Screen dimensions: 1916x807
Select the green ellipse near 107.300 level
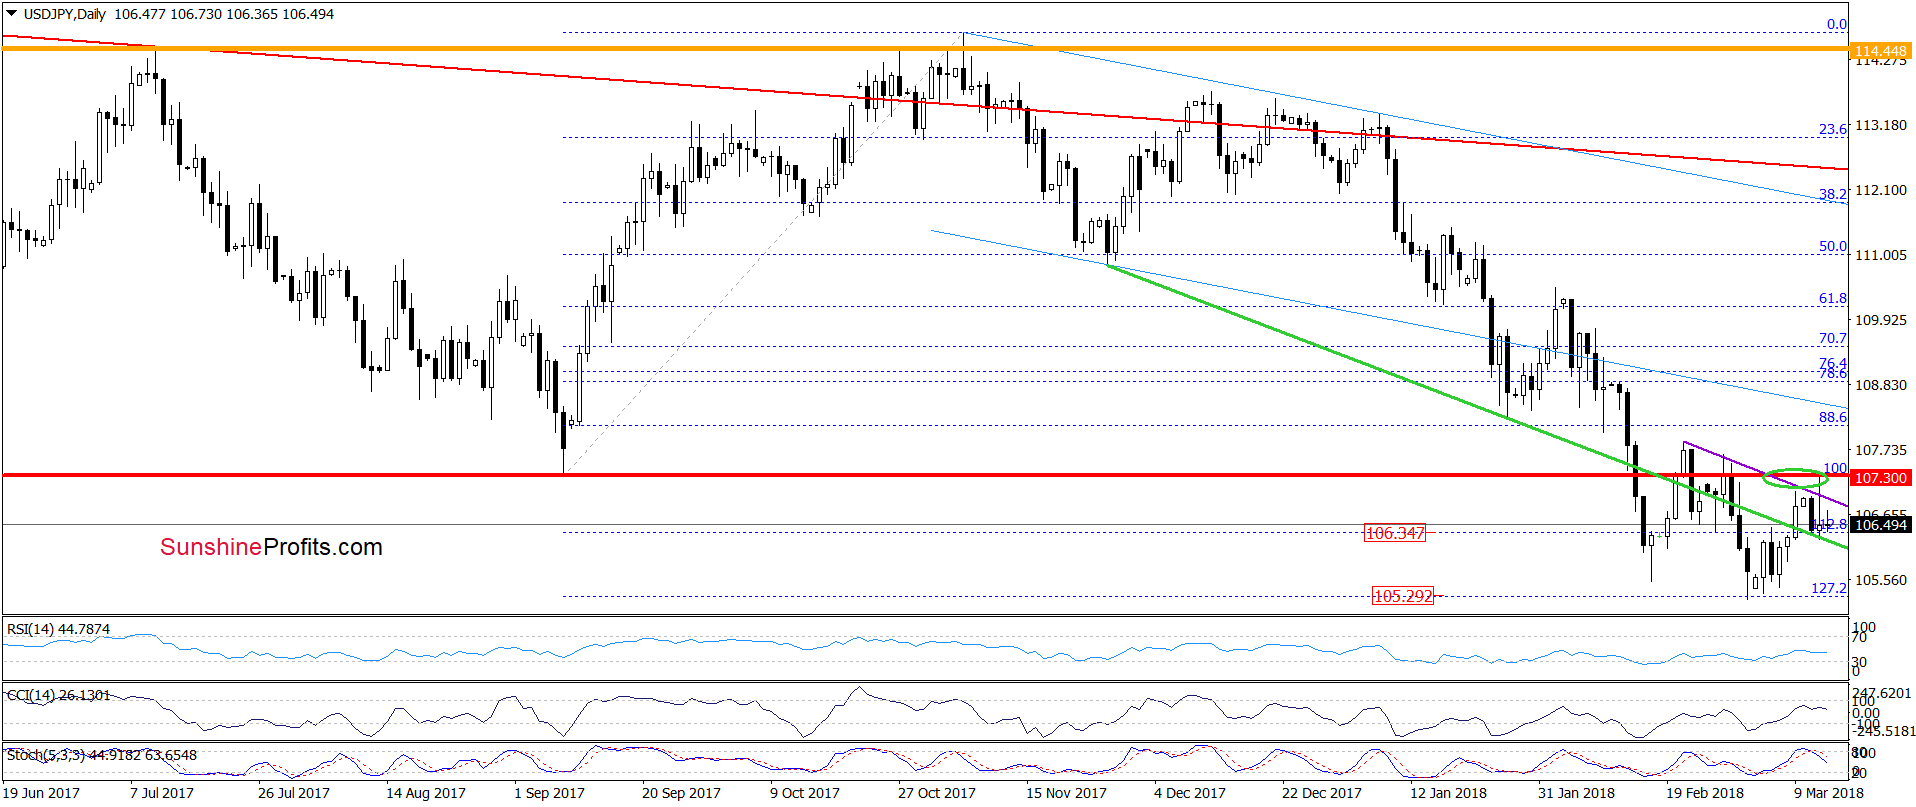pyautogui.click(x=1795, y=478)
